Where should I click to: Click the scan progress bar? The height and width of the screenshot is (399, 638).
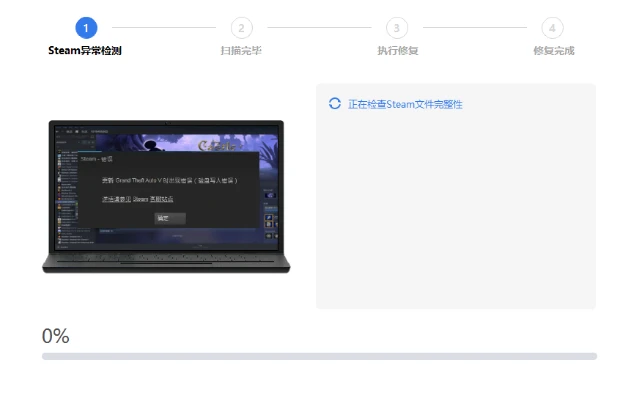(319, 356)
